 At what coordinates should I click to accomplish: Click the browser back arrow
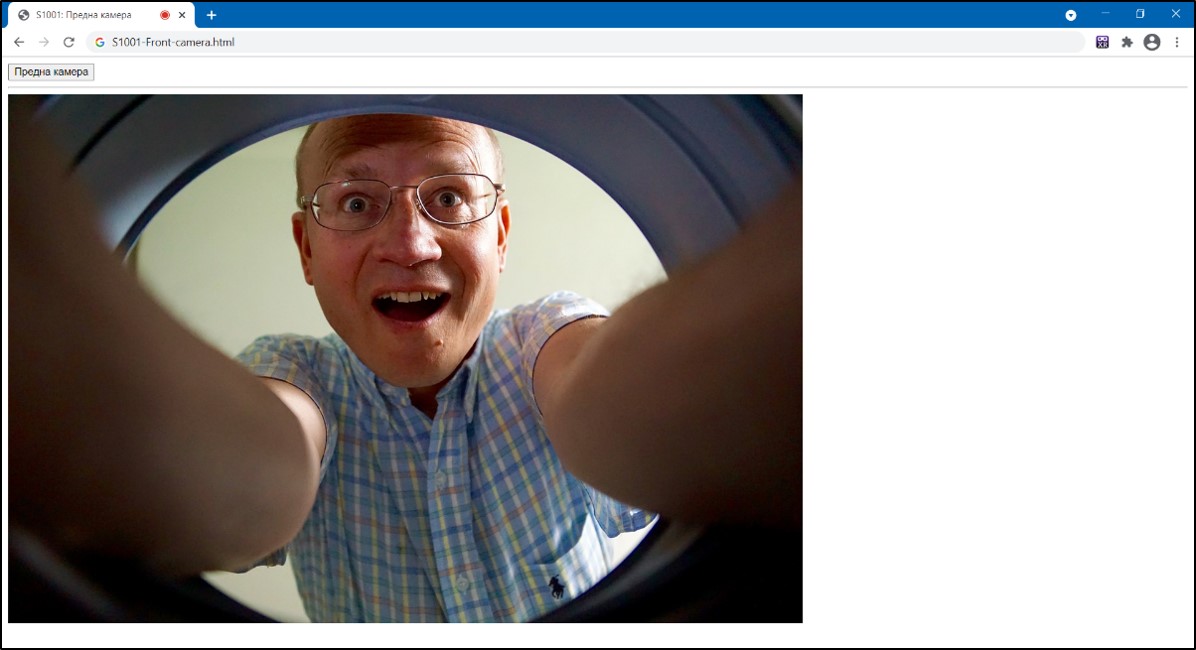[19, 42]
